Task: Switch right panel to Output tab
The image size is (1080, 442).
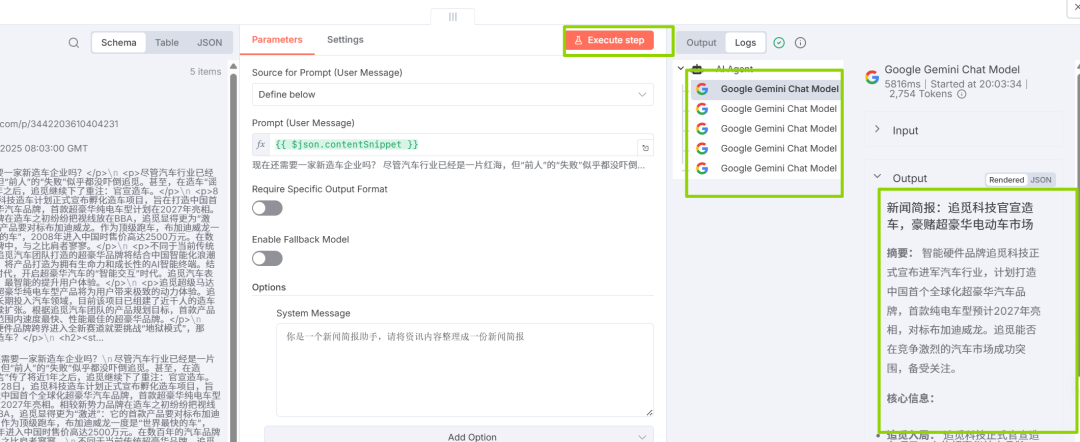Action: [701, 43]
